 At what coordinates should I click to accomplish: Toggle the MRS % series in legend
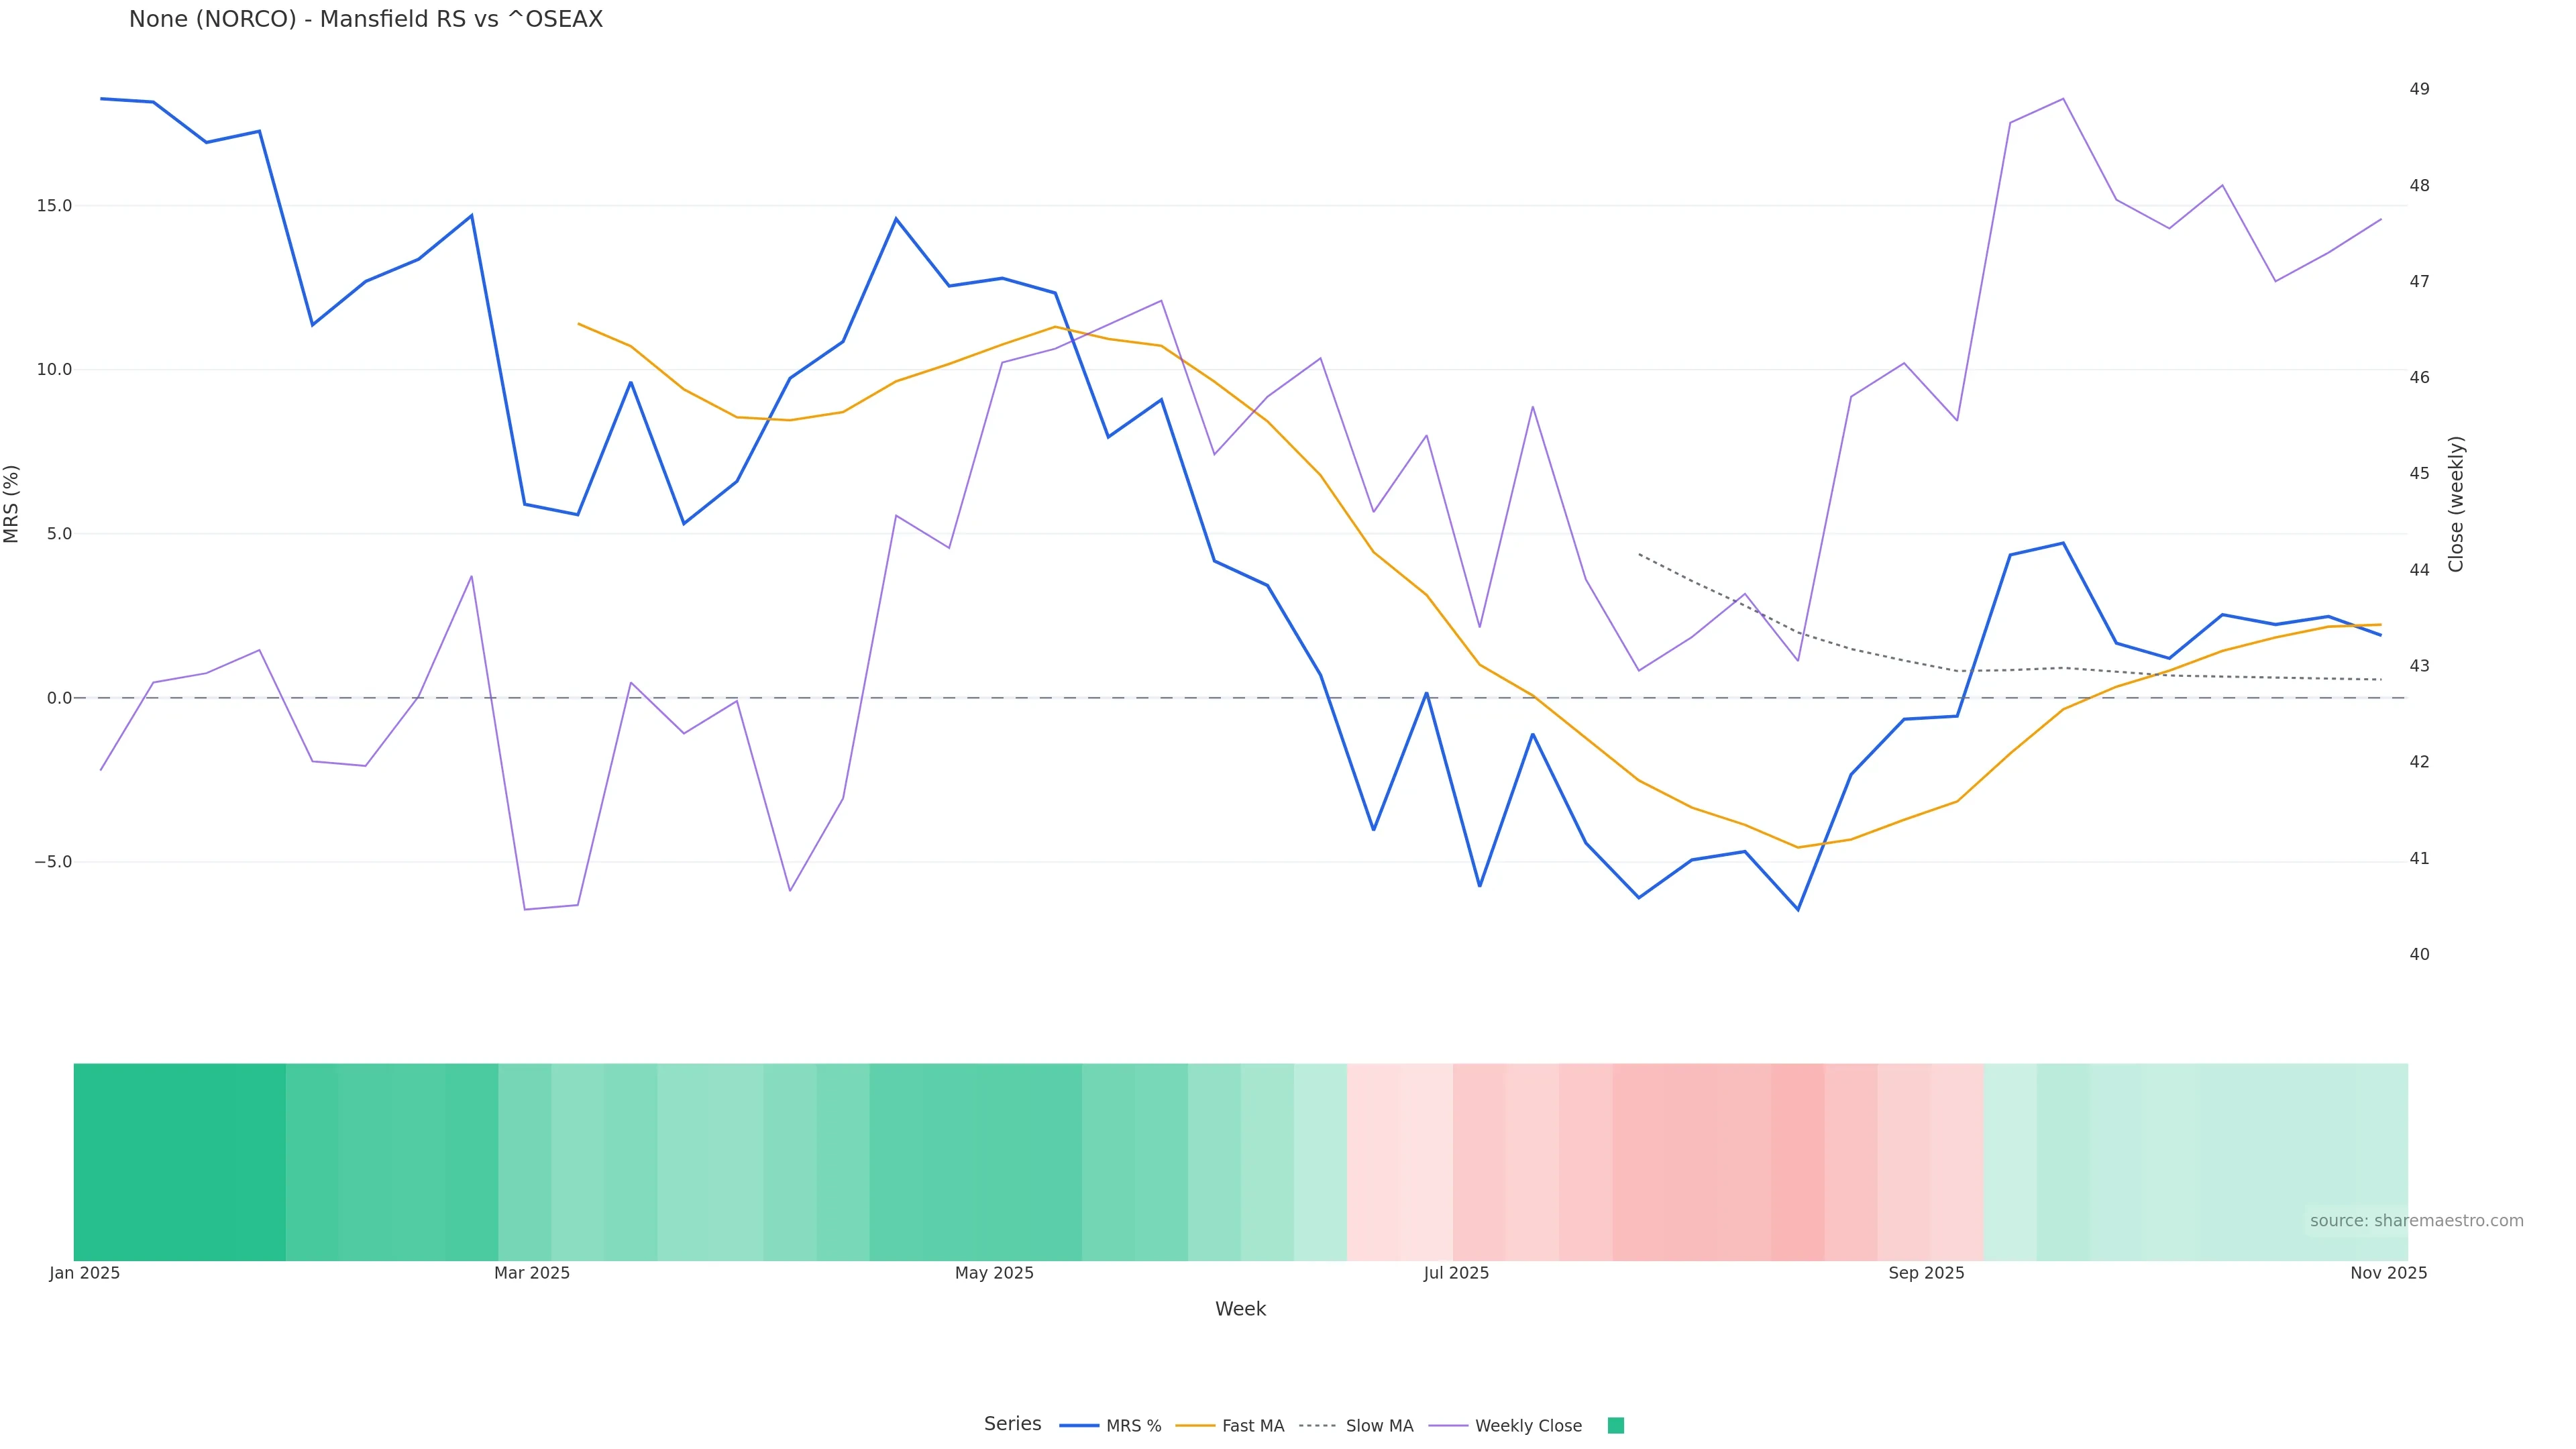(x=1111, y=1426)
